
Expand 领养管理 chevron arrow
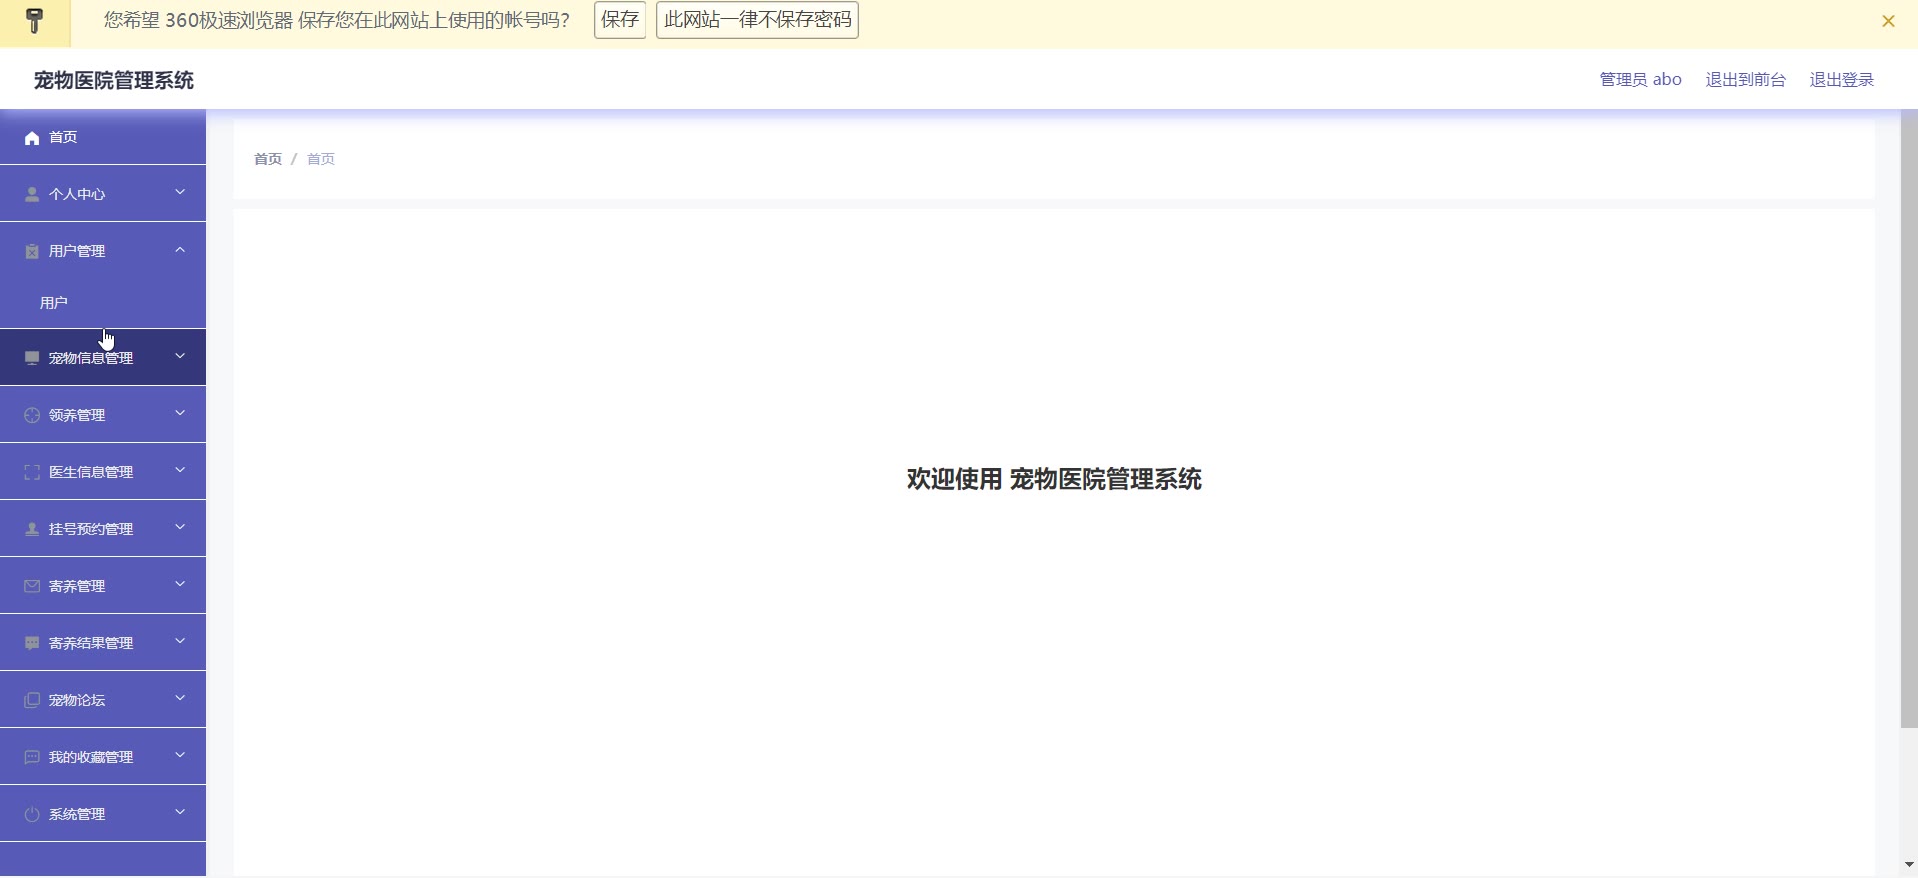(180, 413)
